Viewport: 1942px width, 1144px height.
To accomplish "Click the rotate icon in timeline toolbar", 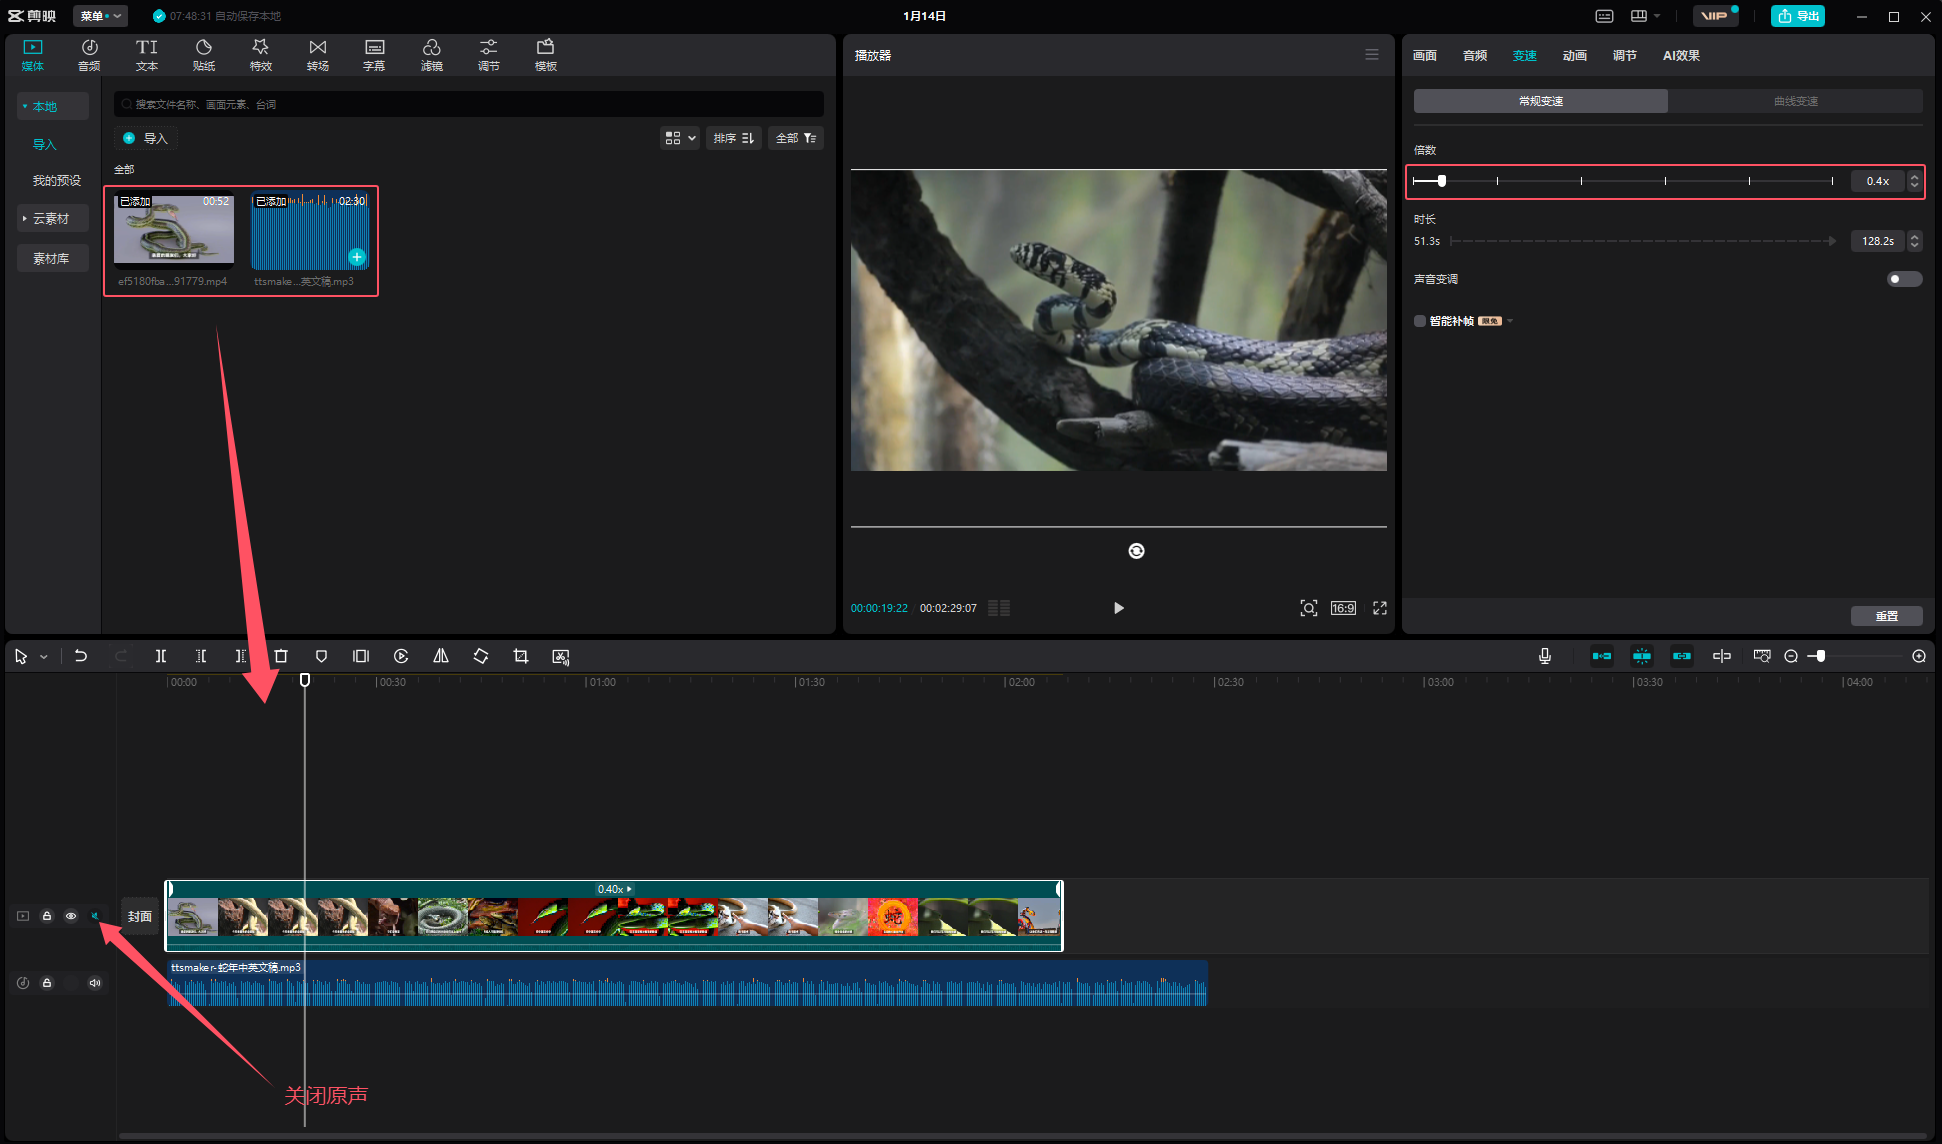I will click(x=481, y=656).
